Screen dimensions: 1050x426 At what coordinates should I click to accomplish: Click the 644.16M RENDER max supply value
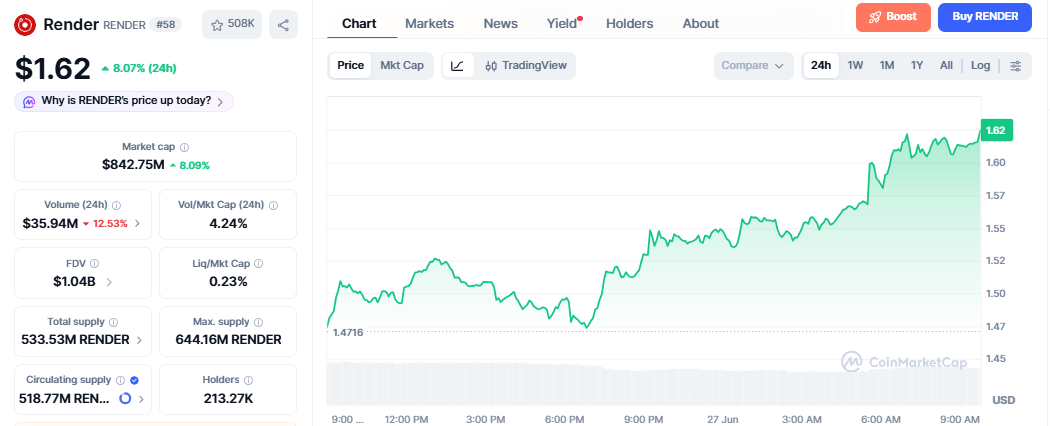click(228, 340)
